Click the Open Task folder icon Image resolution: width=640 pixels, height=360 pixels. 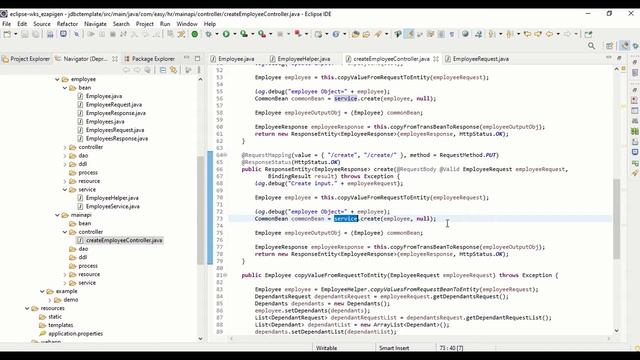coord(366,34)
